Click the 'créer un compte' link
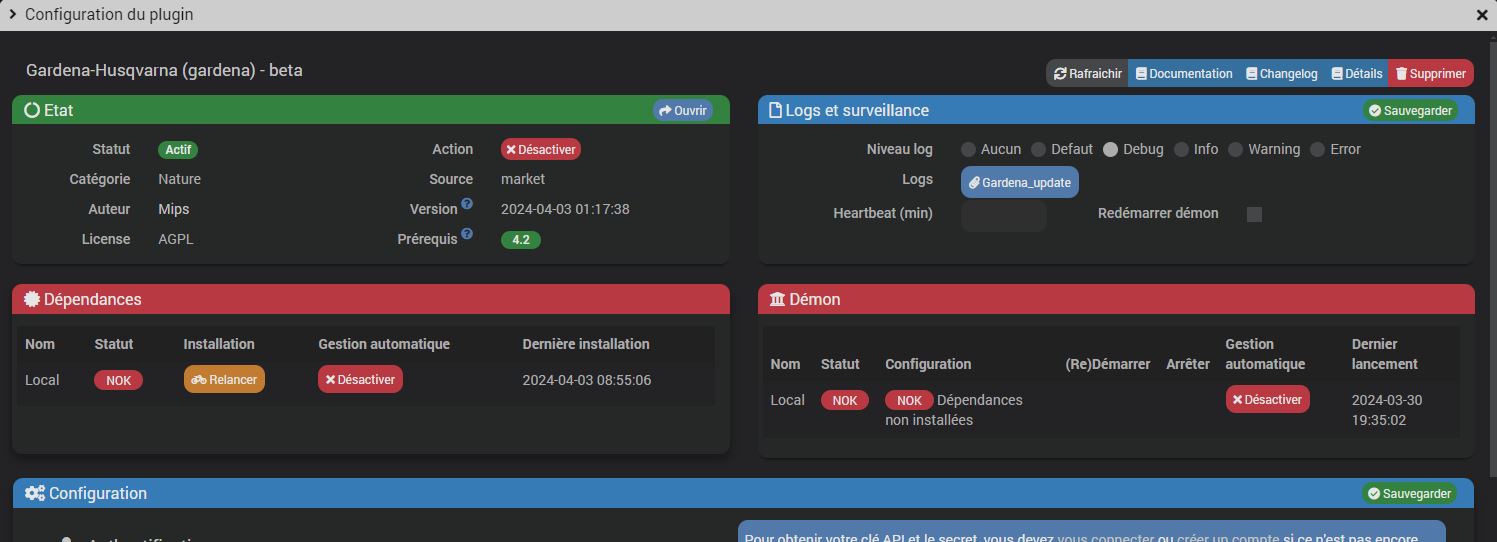This screenshot has width=1497, height=542. point(1228,538)
